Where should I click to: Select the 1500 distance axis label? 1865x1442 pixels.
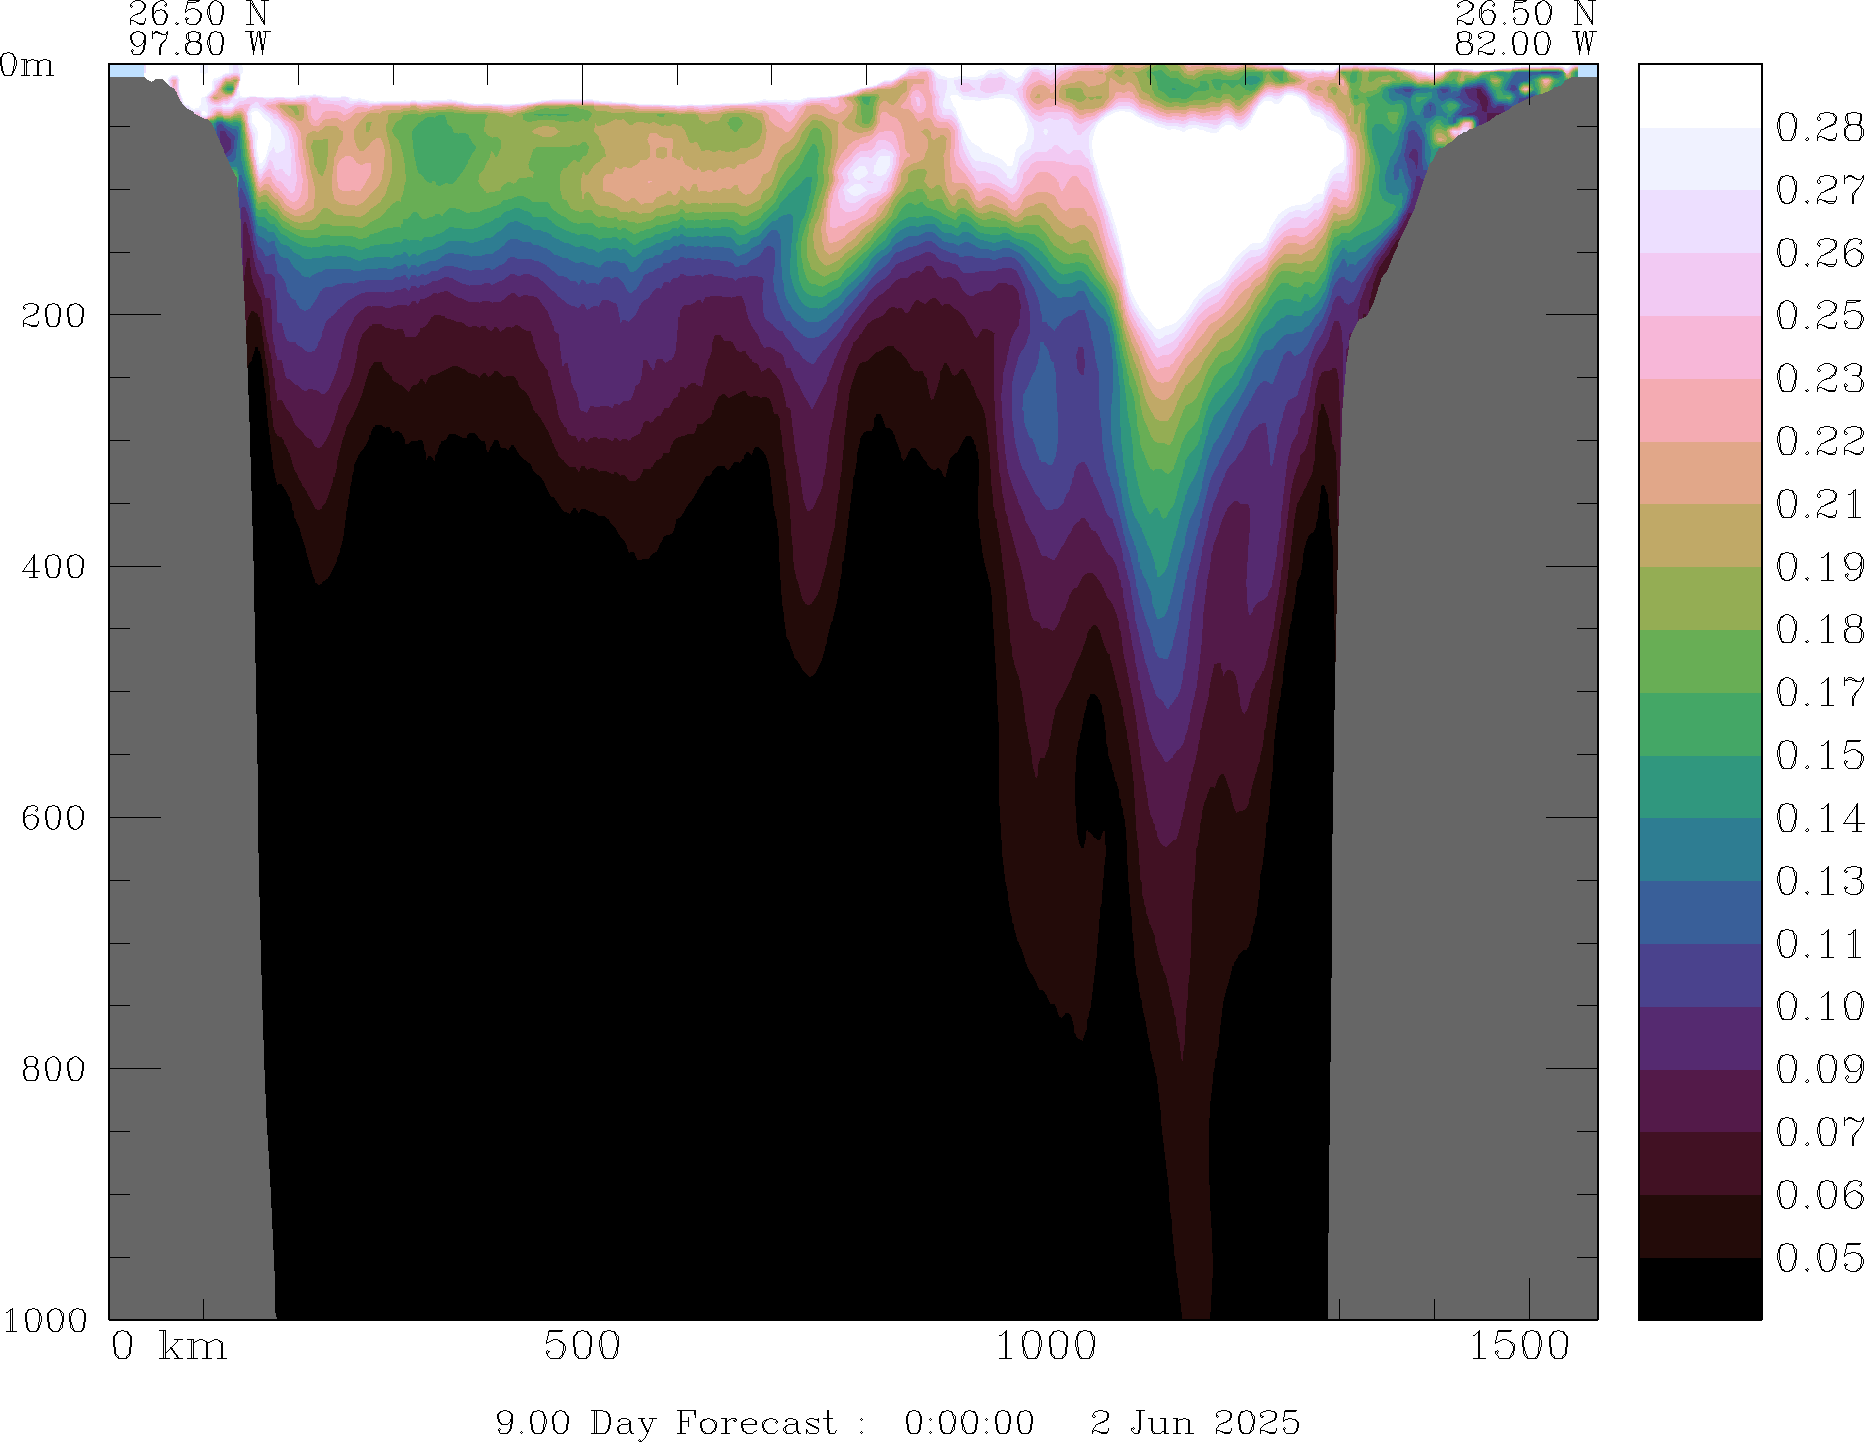1519,1346
